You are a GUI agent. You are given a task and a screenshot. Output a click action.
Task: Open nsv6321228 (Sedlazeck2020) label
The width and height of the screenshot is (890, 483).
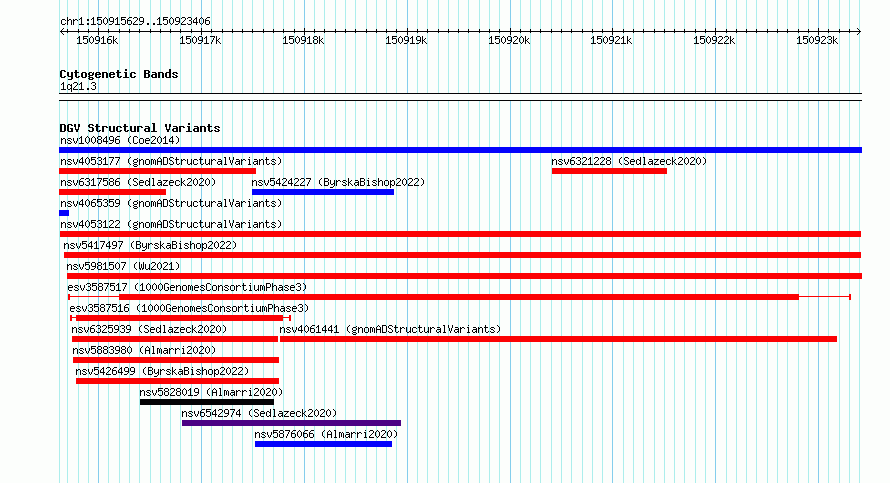(x=629, y=161)
